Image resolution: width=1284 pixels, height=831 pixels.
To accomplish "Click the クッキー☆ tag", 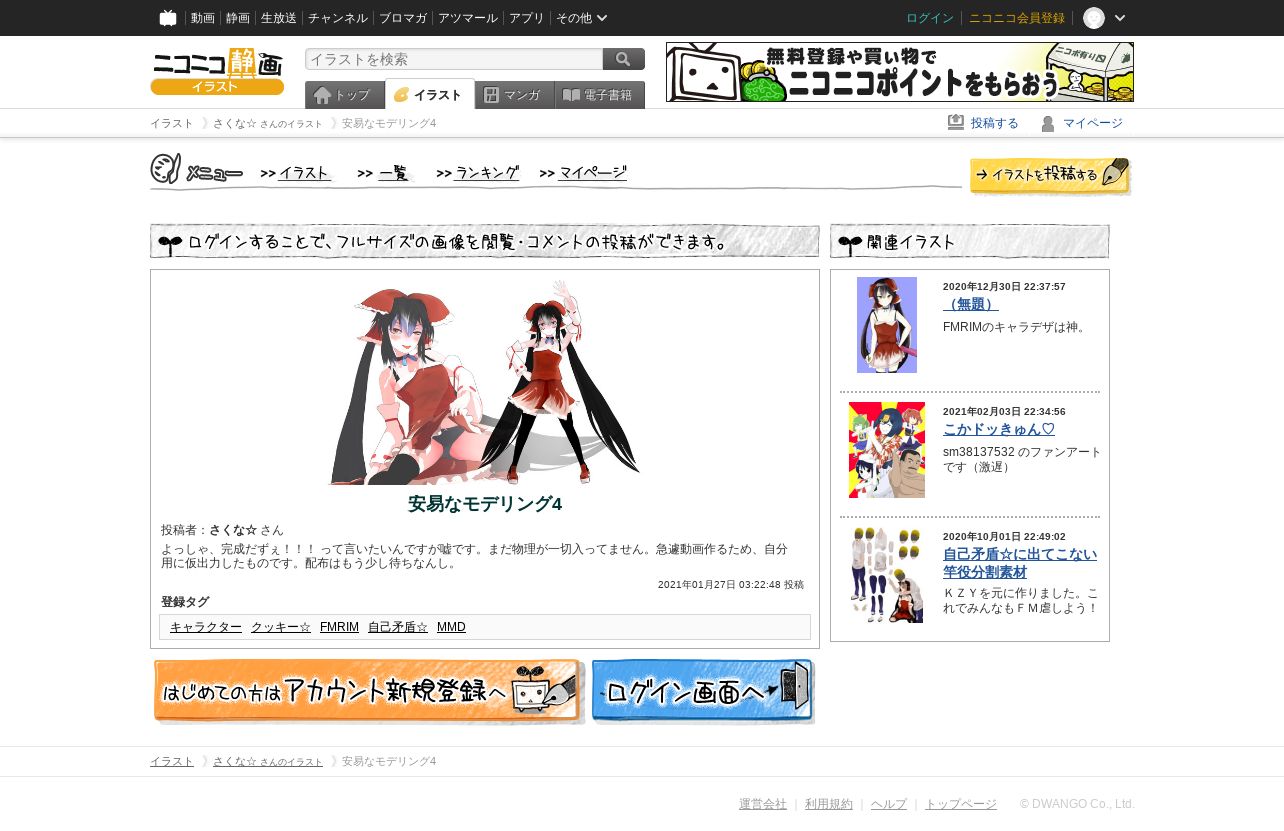I will tap(281, 627).
